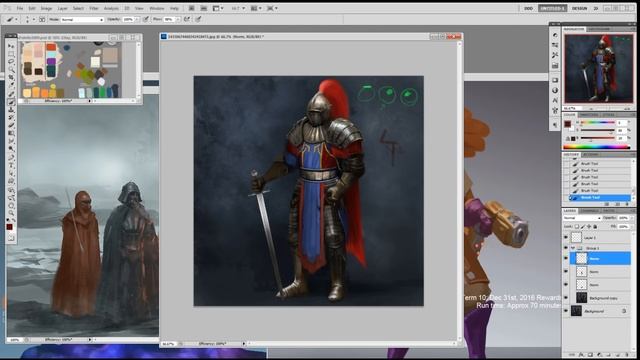Toggle tablet pressure for size icon
This screenshot has height=360, width=640.
point(198,19)
